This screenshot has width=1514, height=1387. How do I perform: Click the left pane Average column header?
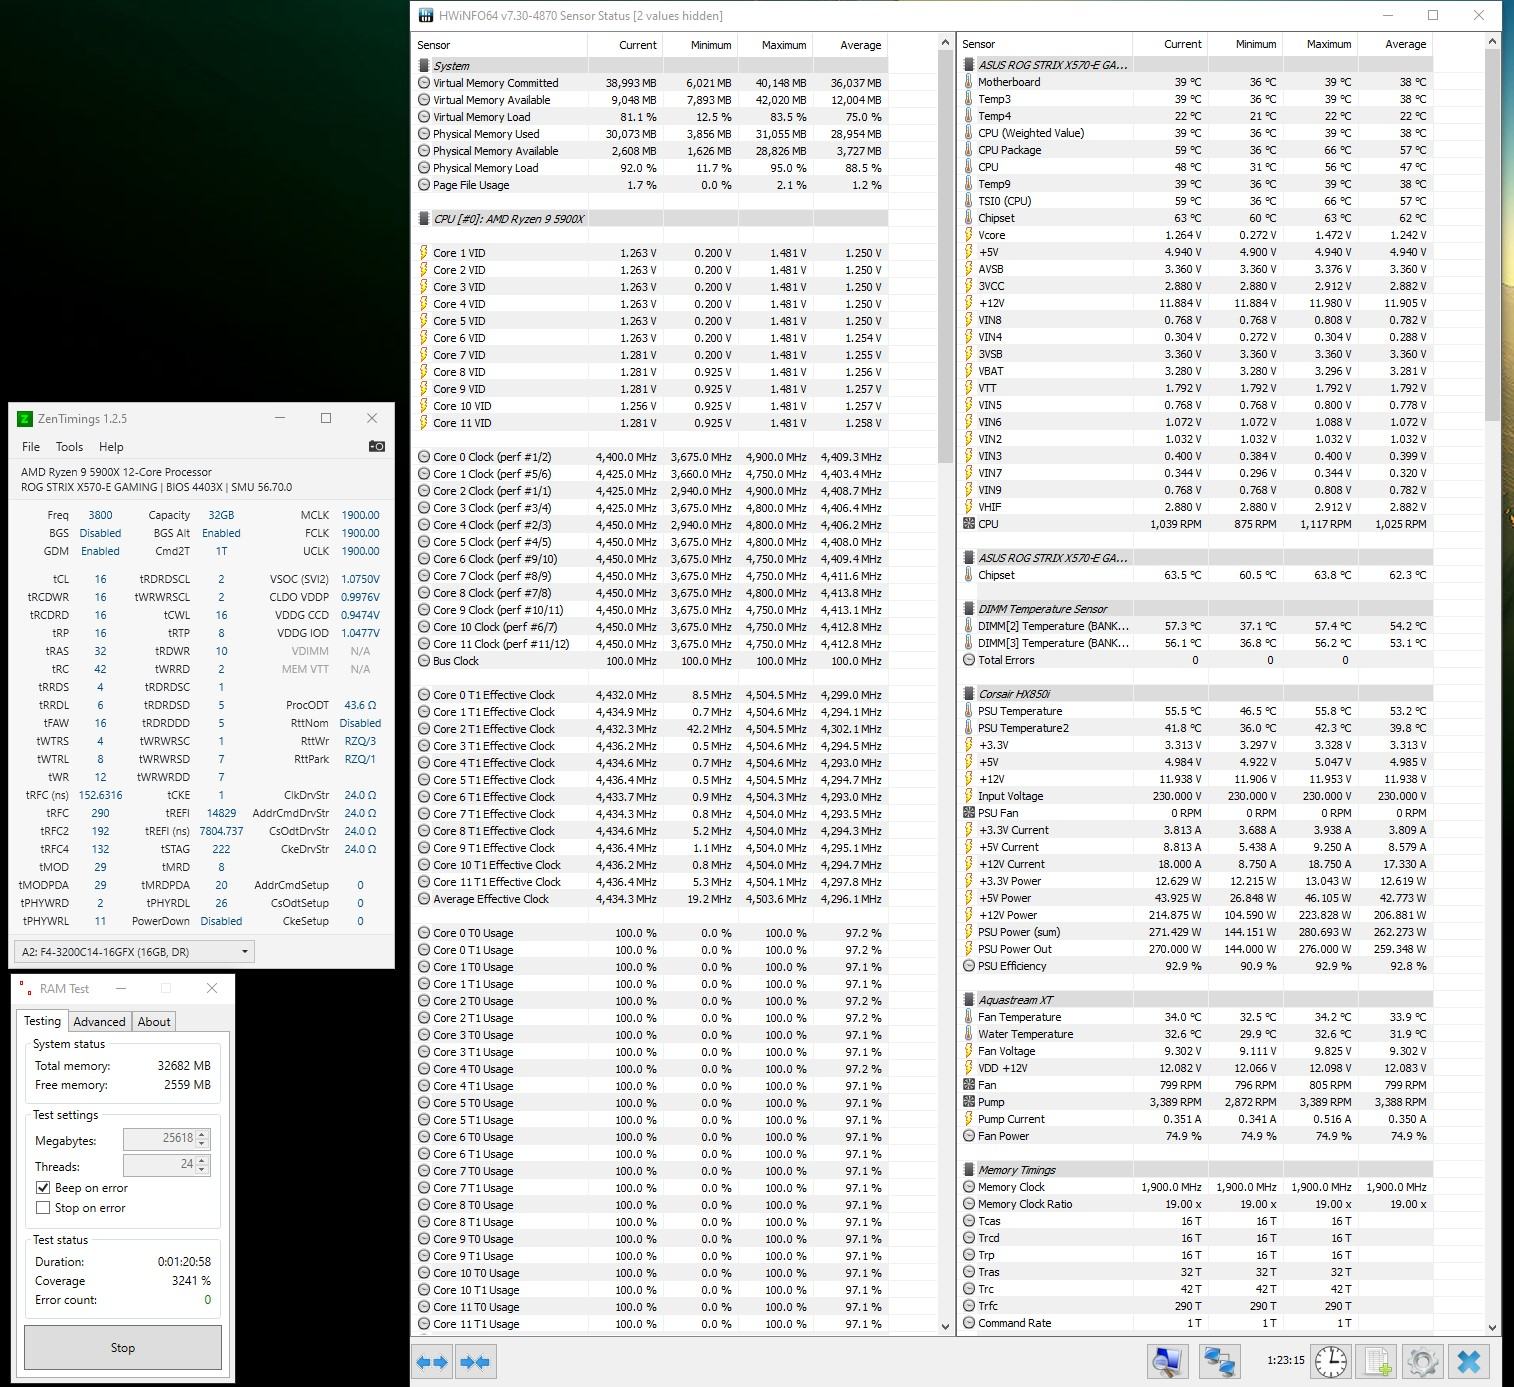pos(850,45)
